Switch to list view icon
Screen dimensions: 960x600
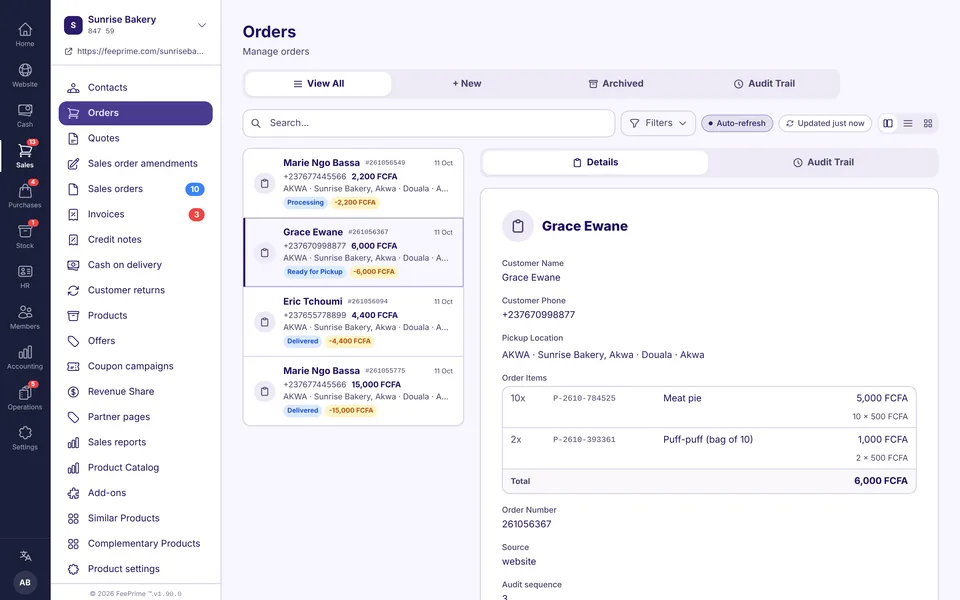coord(908,123)
